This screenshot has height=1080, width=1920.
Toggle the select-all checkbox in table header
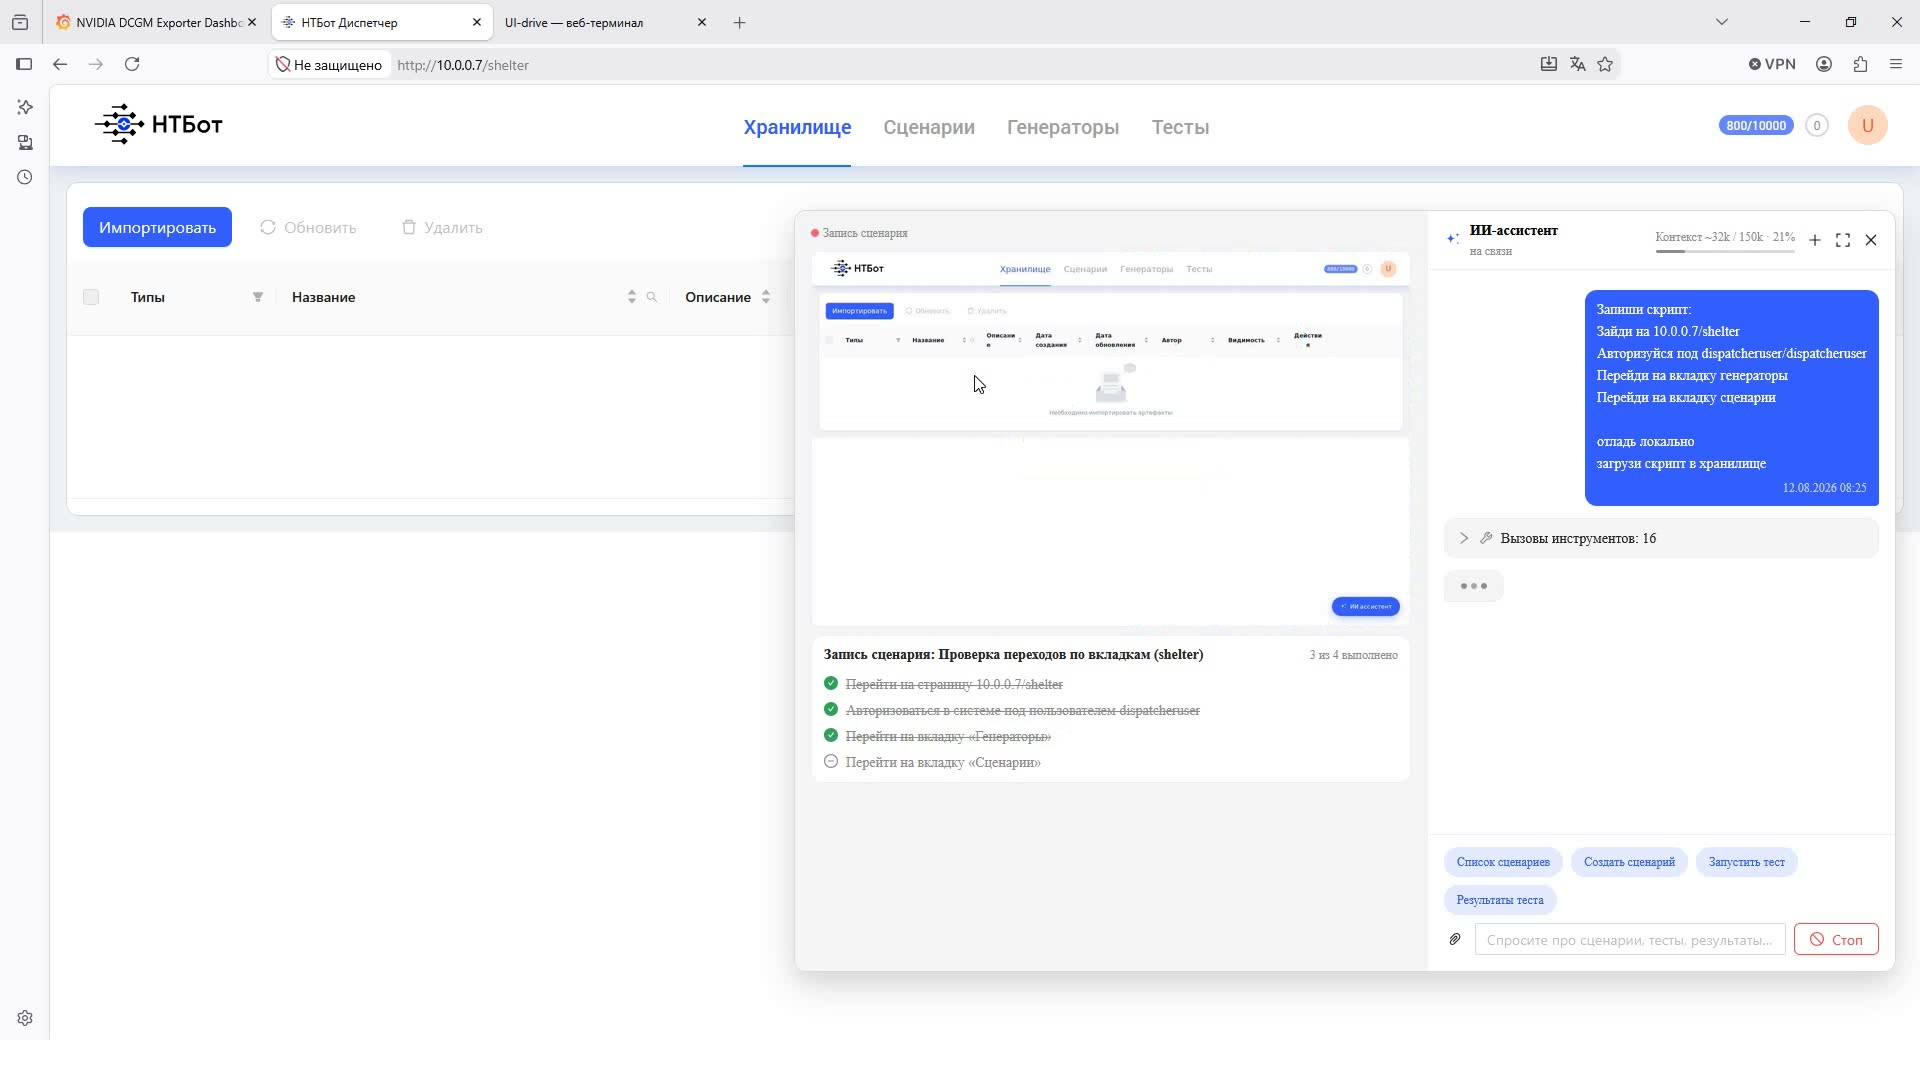[x=91, y=297]
